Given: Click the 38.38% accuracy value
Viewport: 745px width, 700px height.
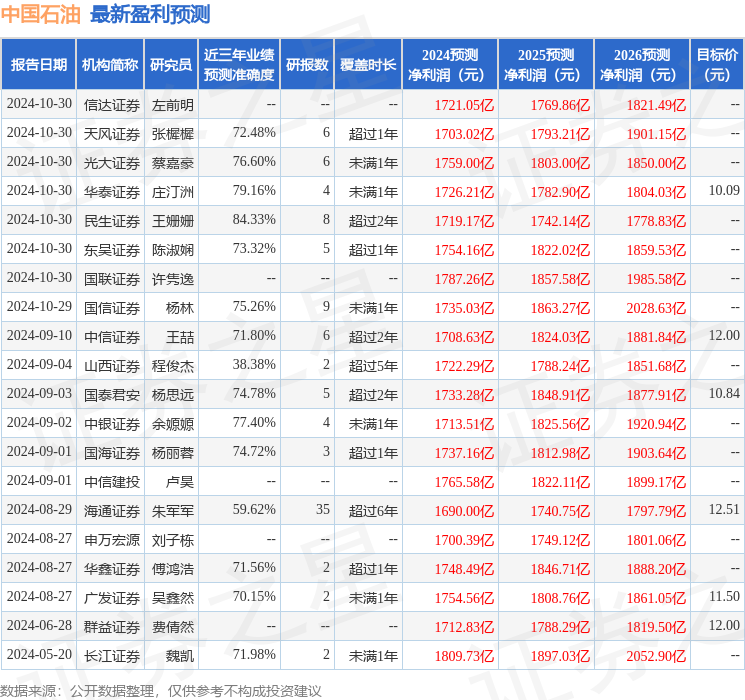Looking at the screenshot, I should [254, 364].
